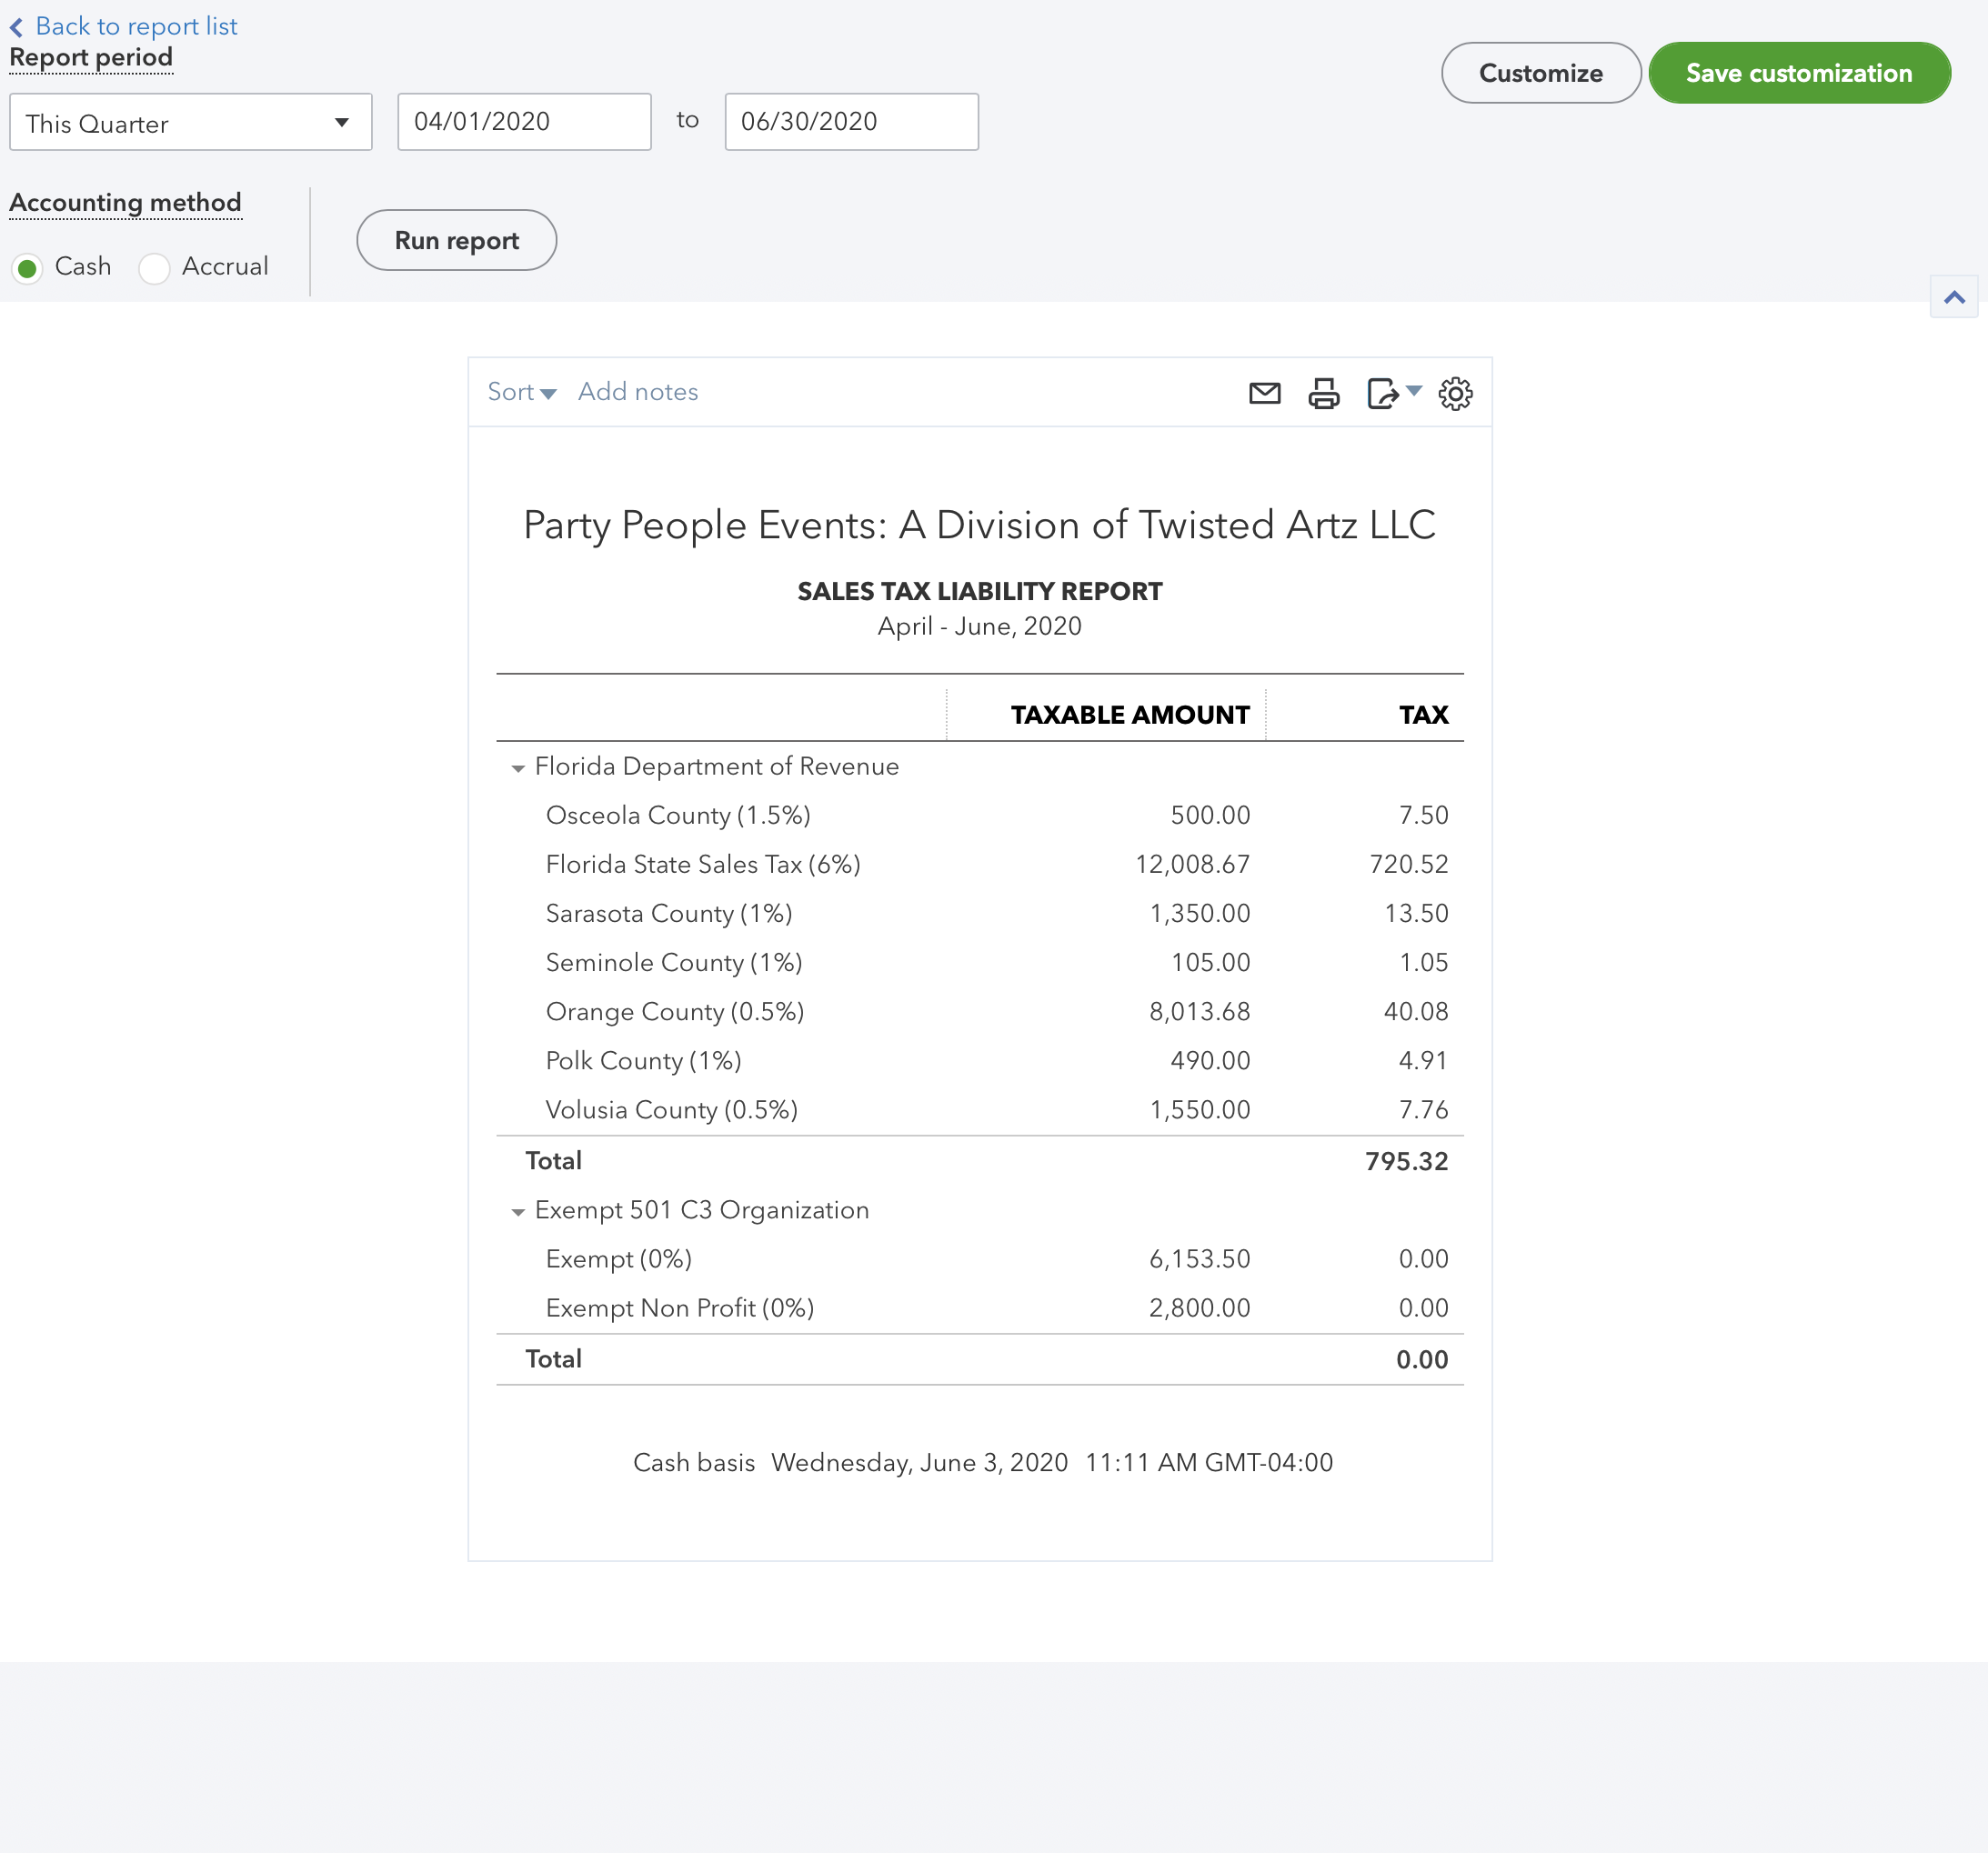1988x1853 pixels.
Task: Open the export dropdown arrow
Action: pos(1413,390)
